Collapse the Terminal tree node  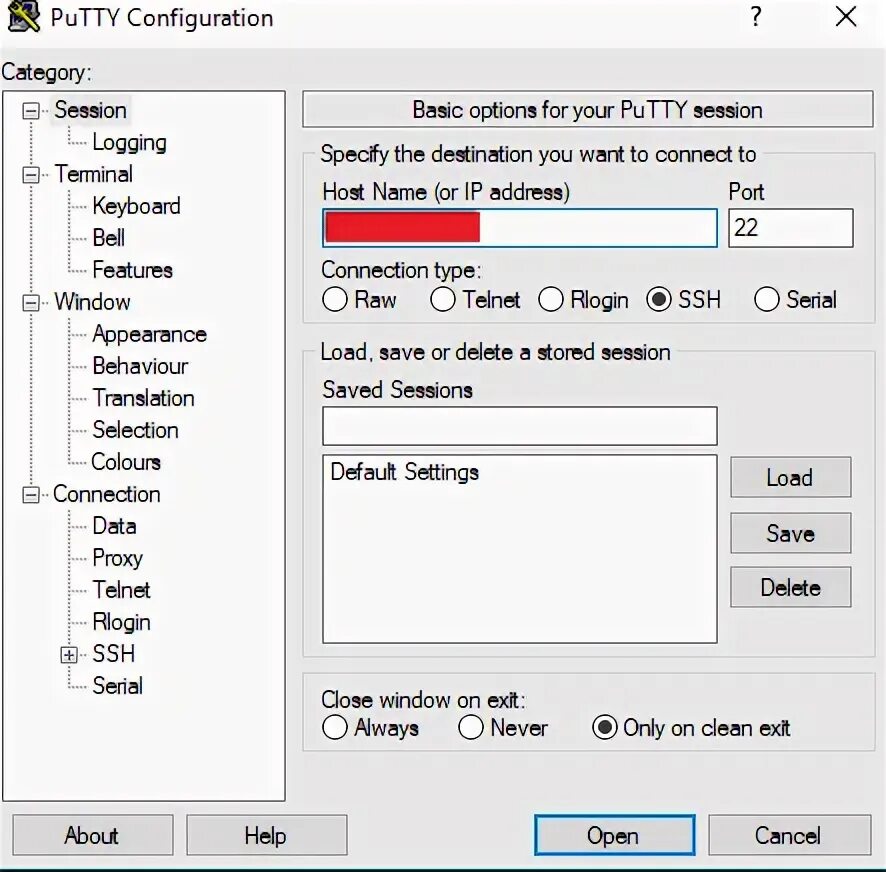(x=31, y=175)
